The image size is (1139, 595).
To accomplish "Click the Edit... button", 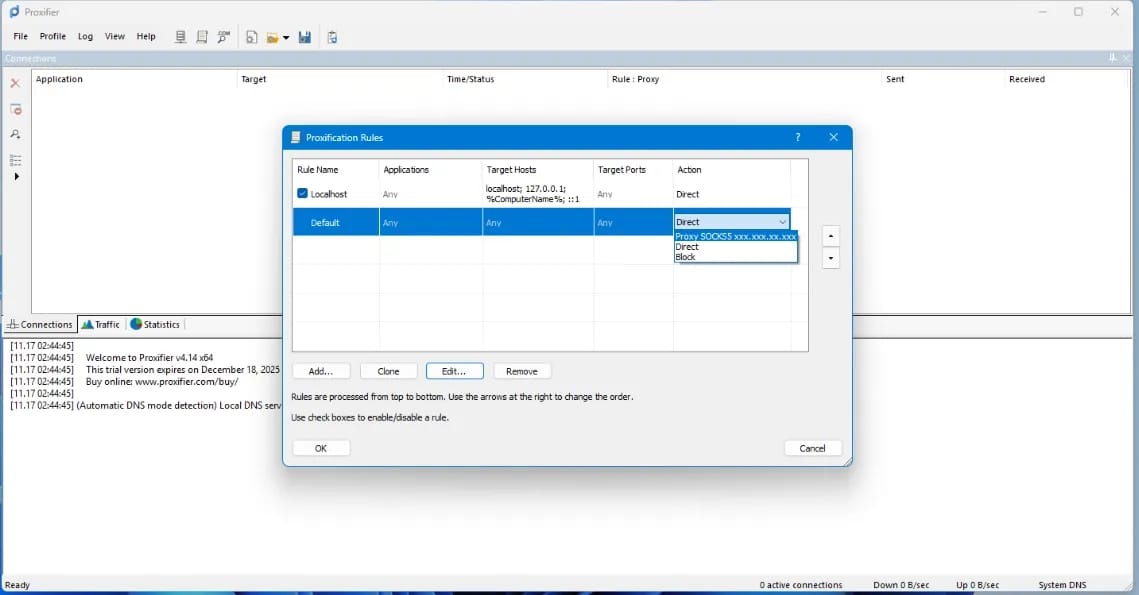I will coord(455,371).
